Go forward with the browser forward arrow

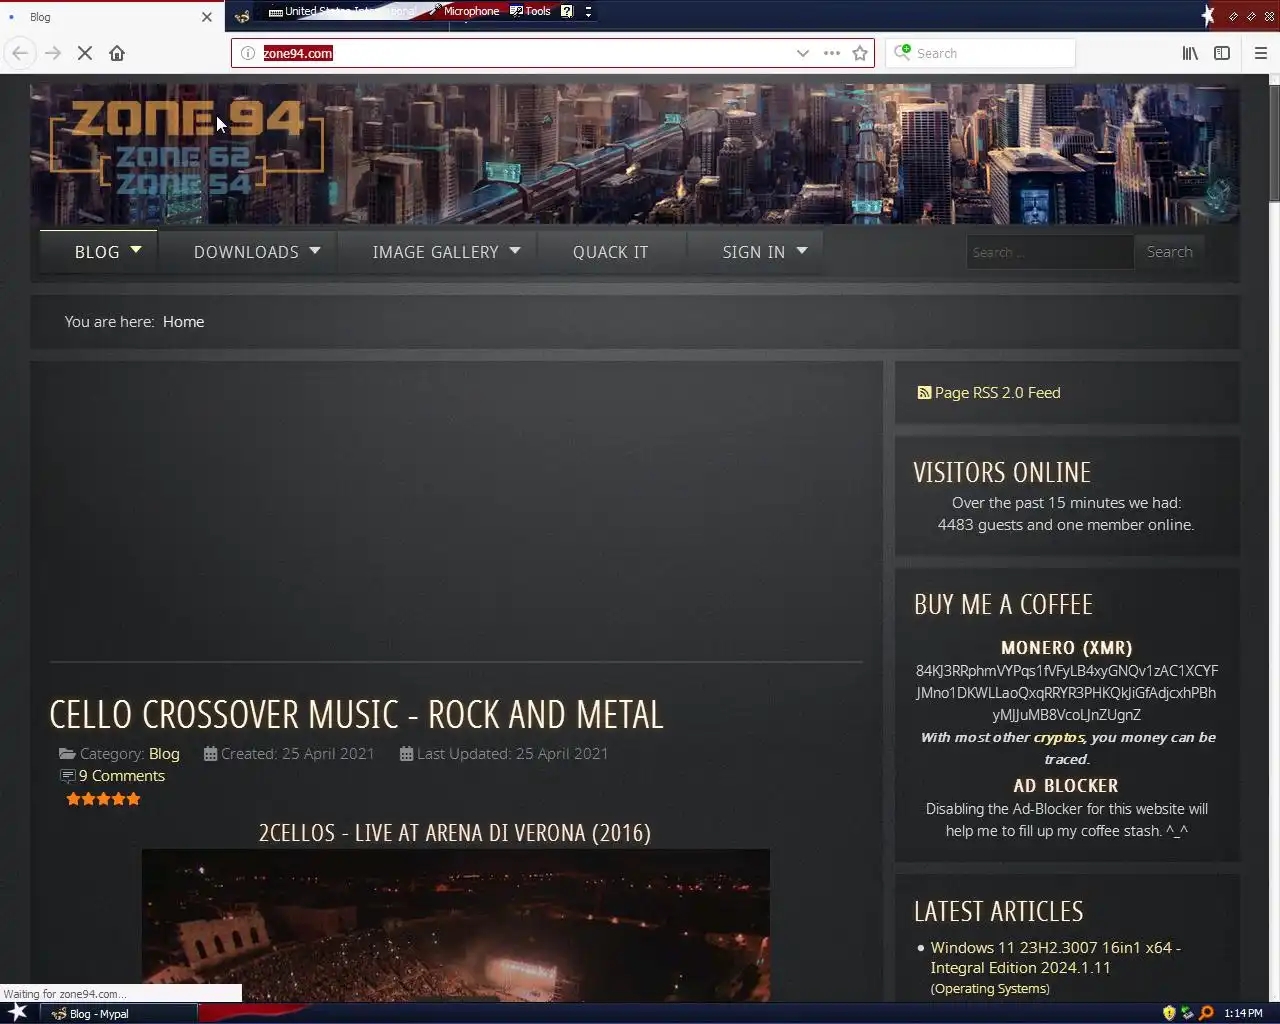53,53
